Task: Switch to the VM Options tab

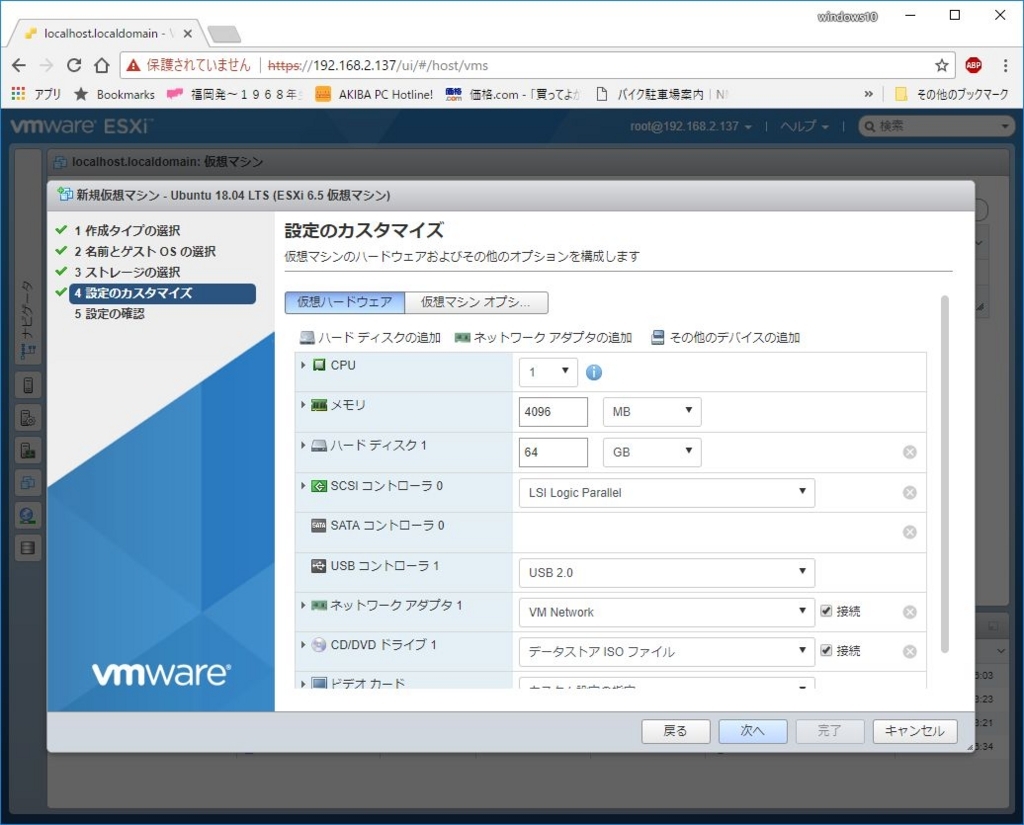Action: (x=476, y=302)
